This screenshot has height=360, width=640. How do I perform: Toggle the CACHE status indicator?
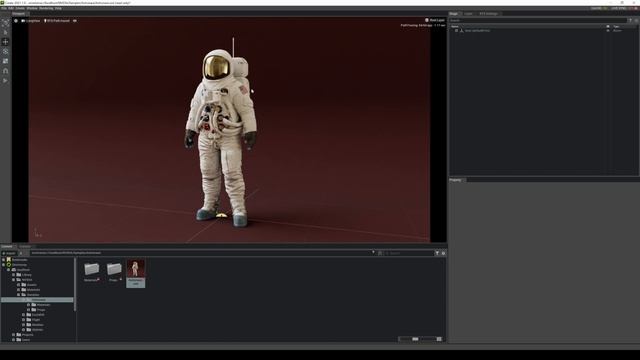coord(598,8)
